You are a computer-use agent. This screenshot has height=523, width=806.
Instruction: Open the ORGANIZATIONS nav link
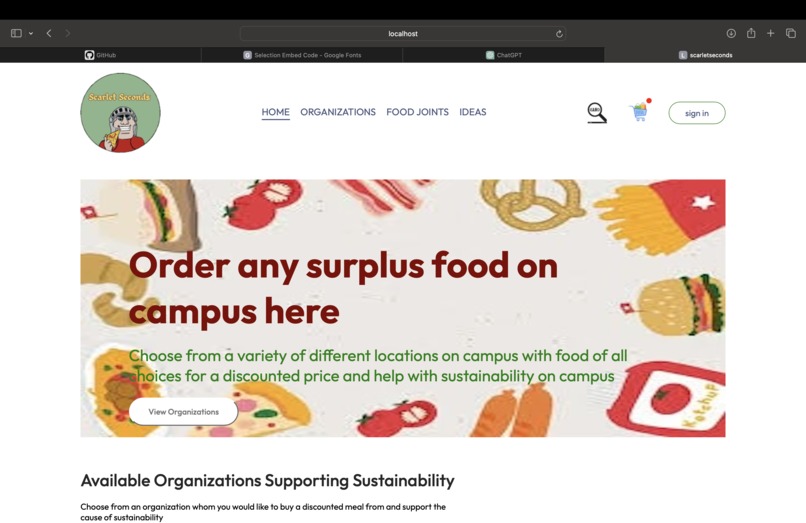[x=338, y=112]
